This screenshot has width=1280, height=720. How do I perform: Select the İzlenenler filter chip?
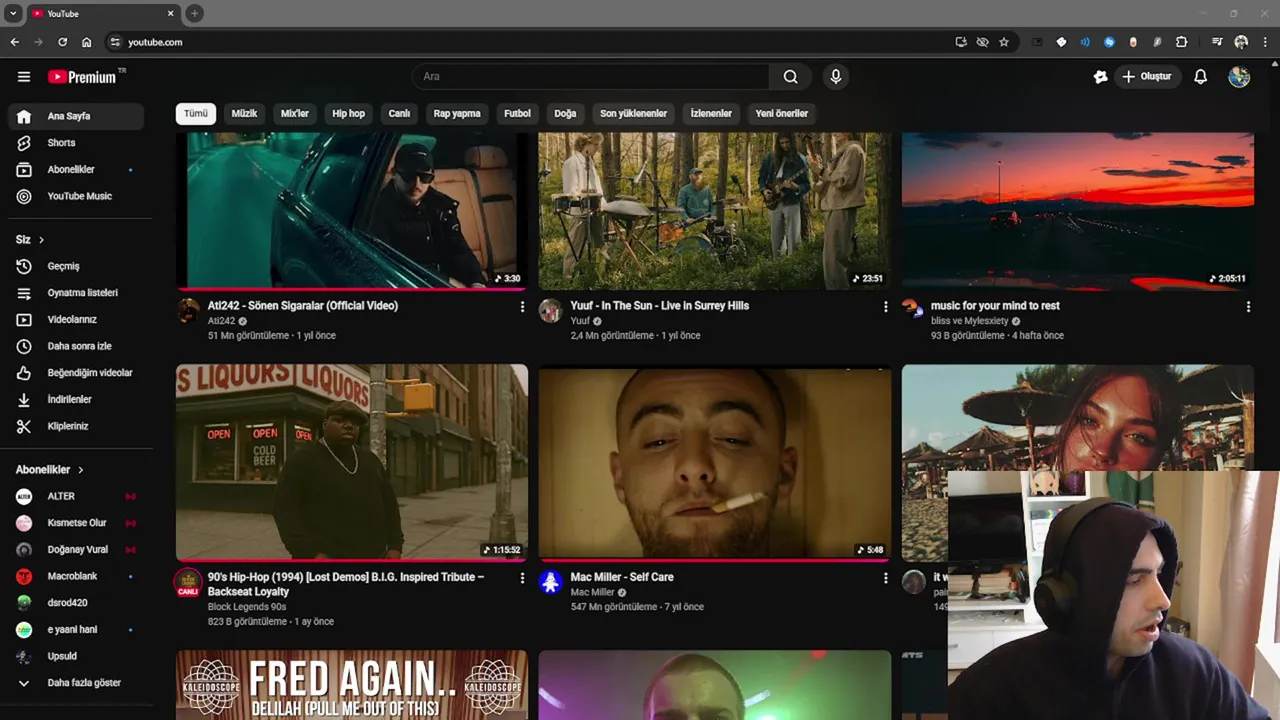click(x=711, y=113)
